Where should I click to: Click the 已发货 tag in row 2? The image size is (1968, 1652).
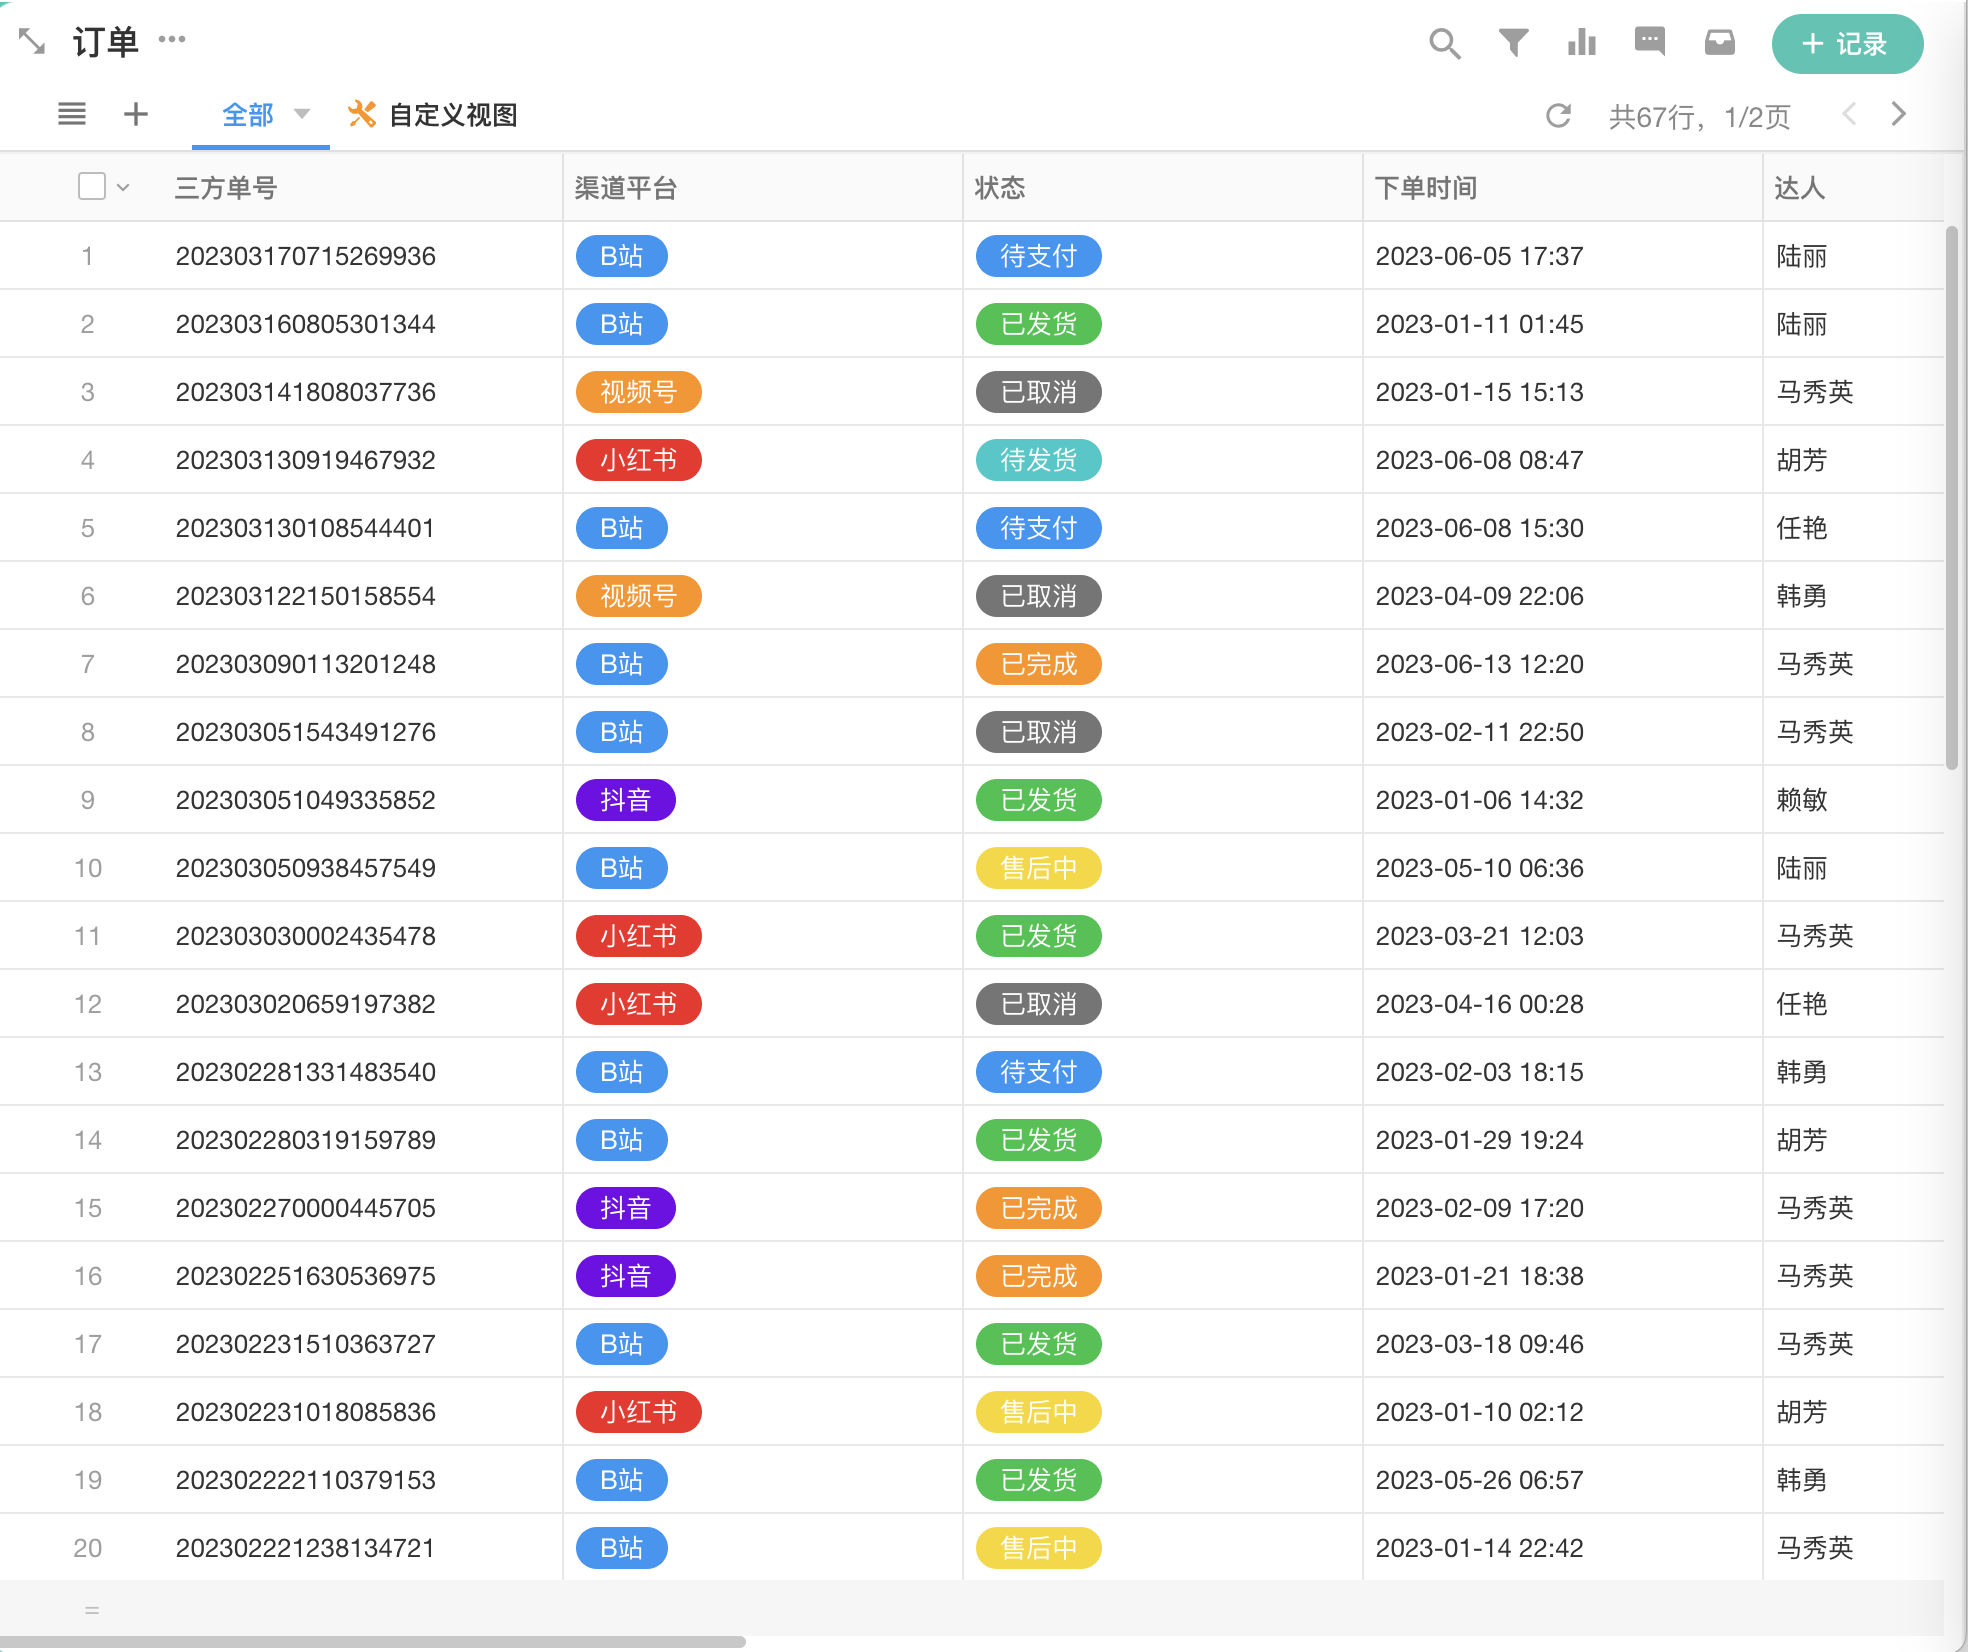pyautogui.click(x=1039, y=324)
